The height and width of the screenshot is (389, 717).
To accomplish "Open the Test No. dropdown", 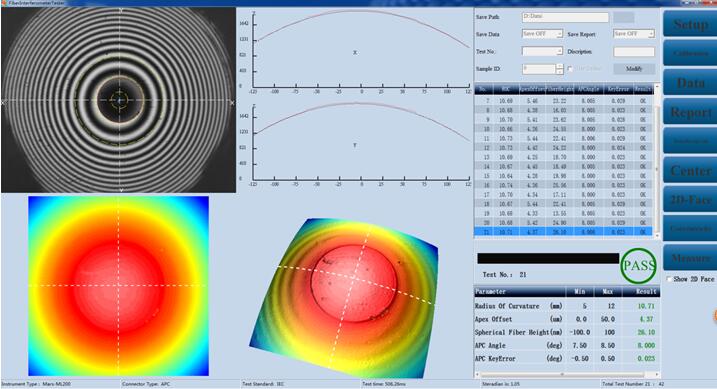I will (559, 51).
